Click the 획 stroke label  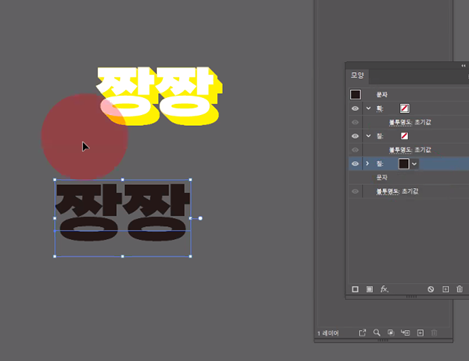(x=380, y=108)
